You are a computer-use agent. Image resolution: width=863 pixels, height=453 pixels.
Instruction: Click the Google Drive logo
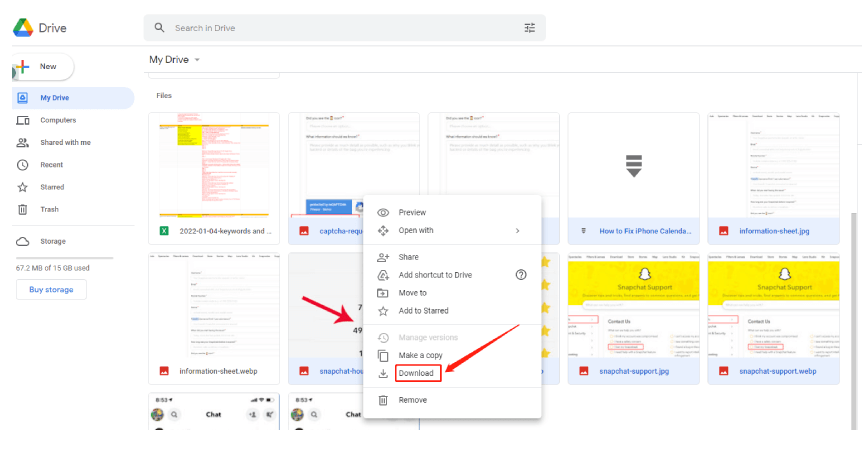(24, 27)
